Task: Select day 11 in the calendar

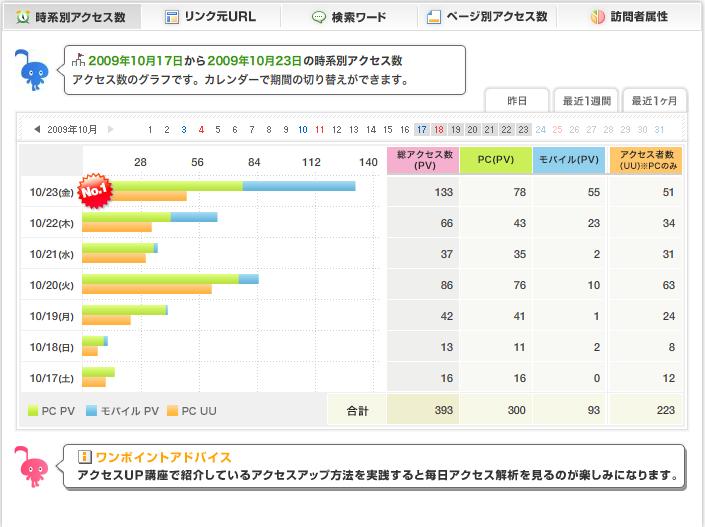Action: 320,130
